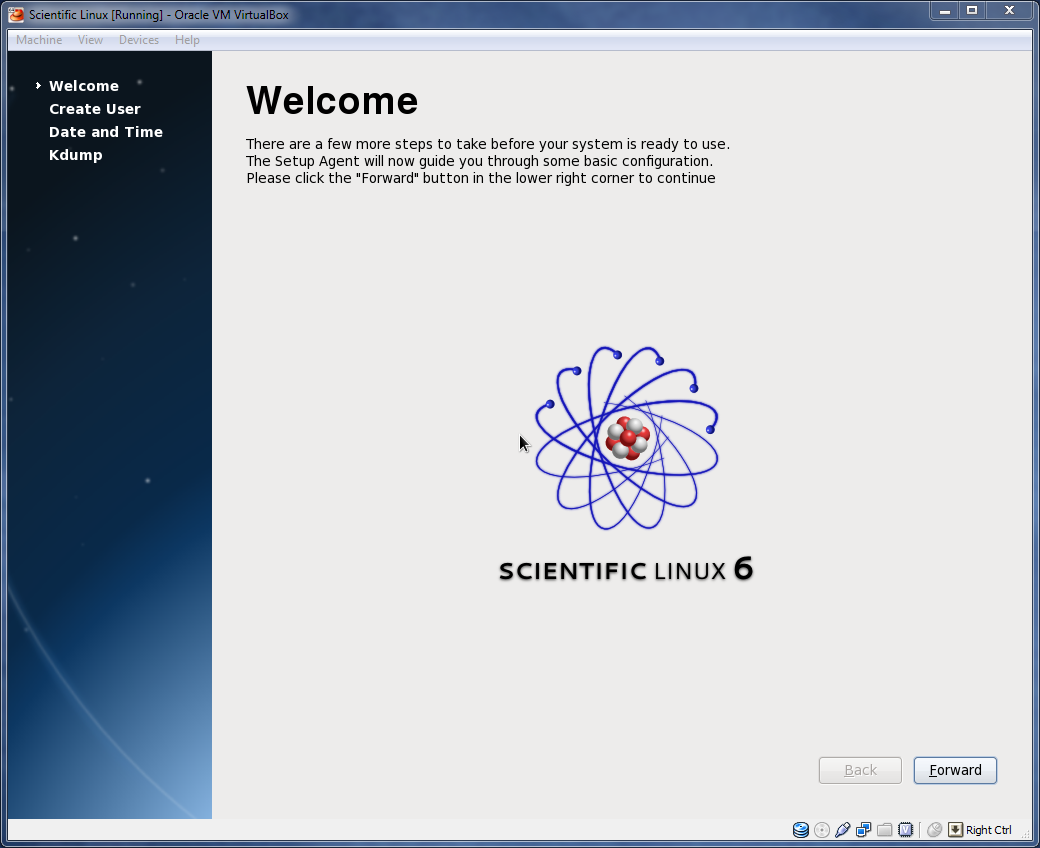Maximize the VirtualBox window
Image resolution: width=1040 pixels, height=848 pixels.
click(x=972, y=11)
